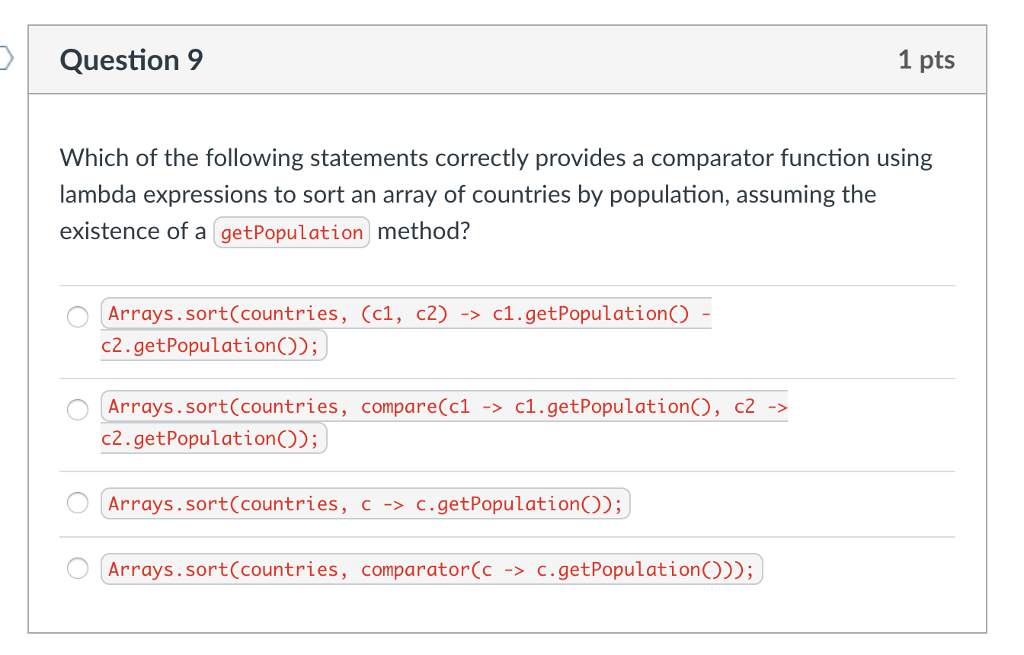Click the answer text containing comparator(c -> c.getPopulation())
The width and height of the screenshot is (1024, 655).
[431, 570]
